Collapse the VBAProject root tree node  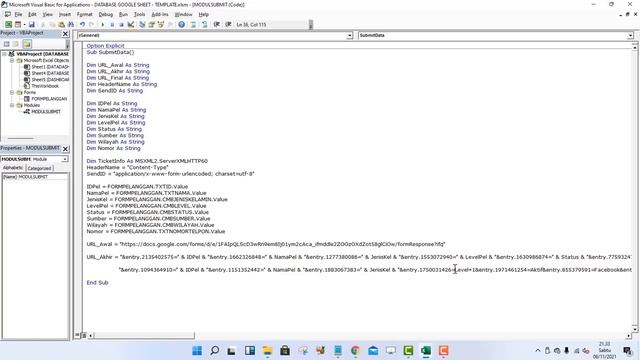click(x=4, y=54)
